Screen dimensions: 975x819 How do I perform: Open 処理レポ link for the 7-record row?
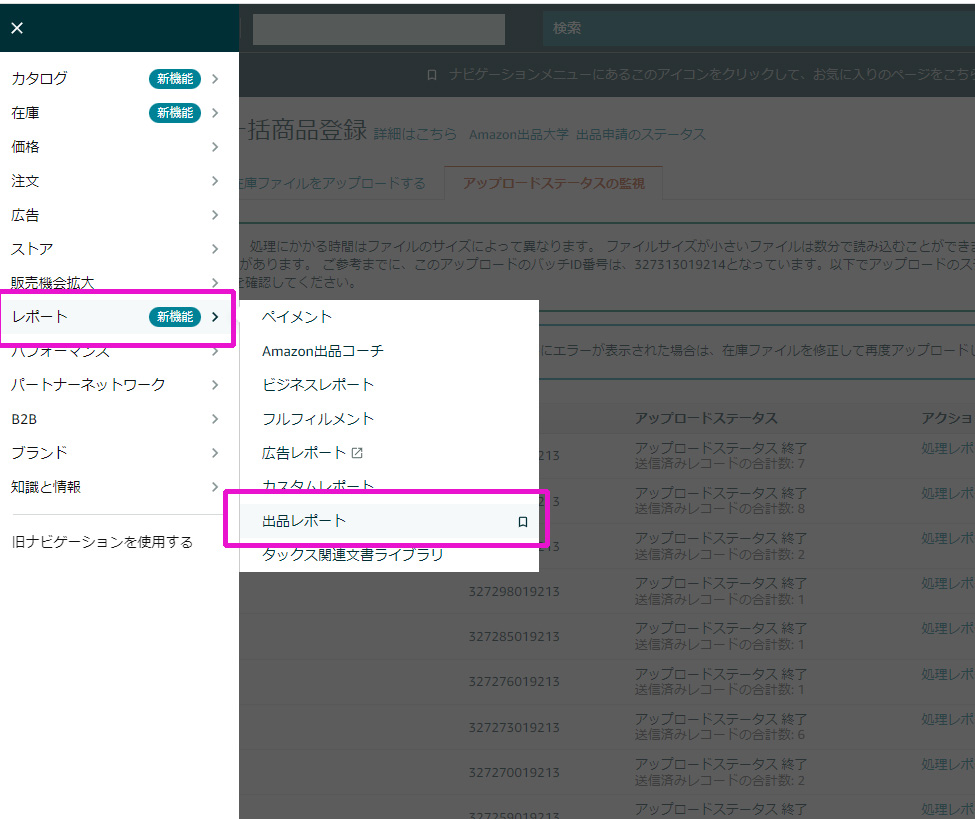pos(947,448)
